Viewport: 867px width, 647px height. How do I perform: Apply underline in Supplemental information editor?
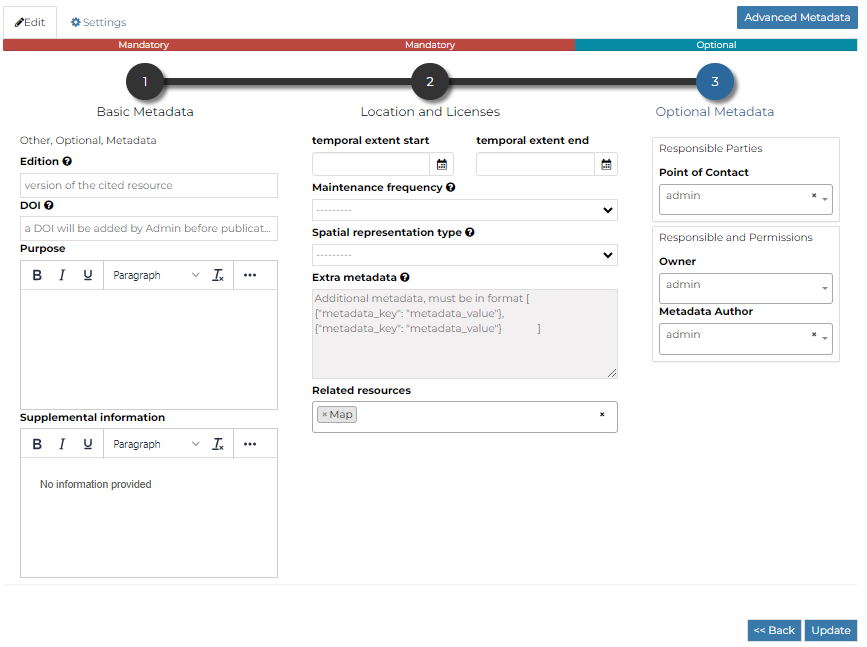(89, 443)
